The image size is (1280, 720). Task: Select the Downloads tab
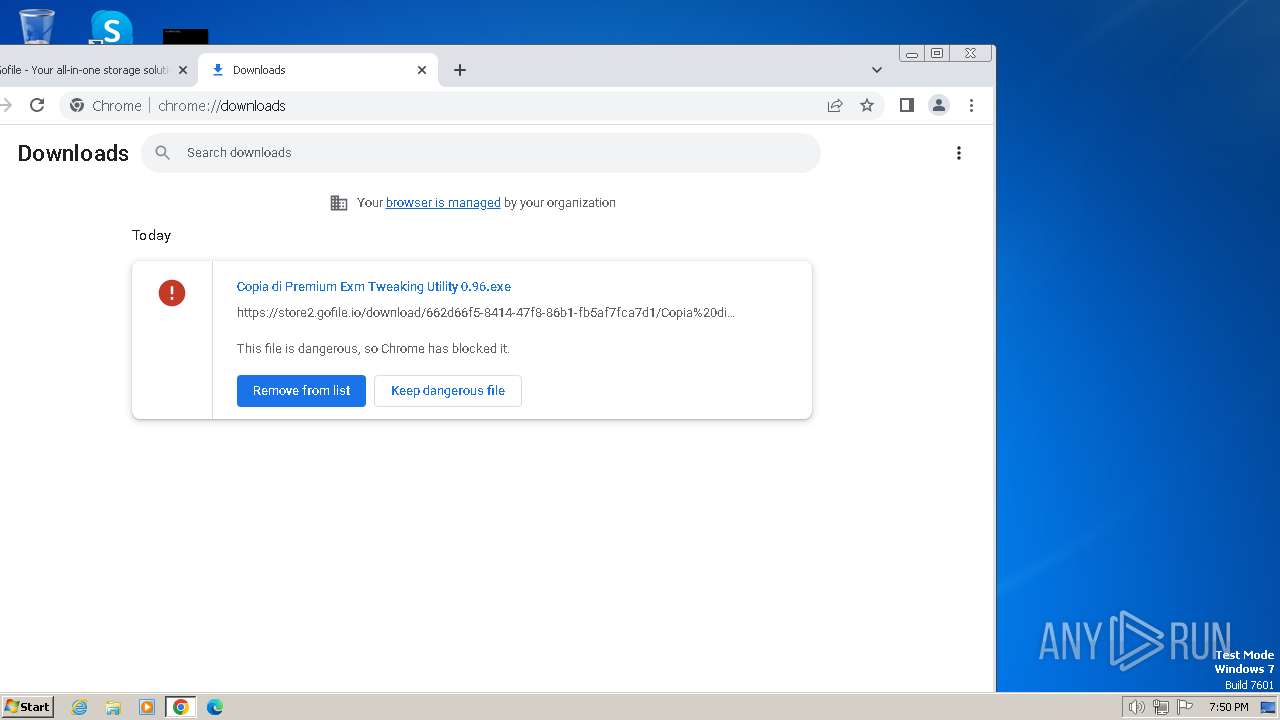point(318,70)
